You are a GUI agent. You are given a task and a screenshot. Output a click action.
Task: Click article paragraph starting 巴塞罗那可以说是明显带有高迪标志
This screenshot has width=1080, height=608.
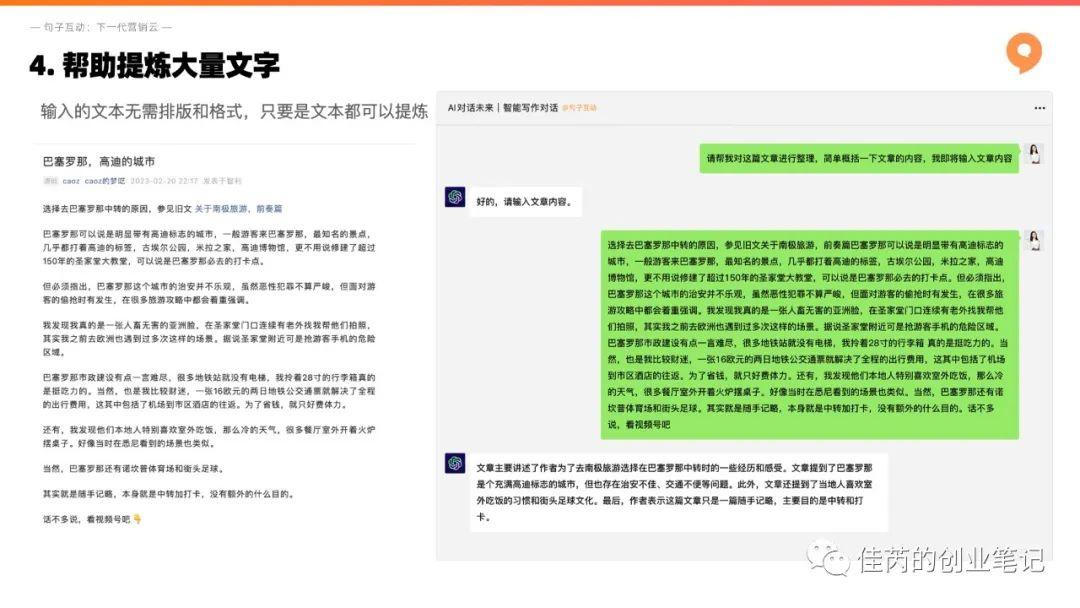coord(209,248)
